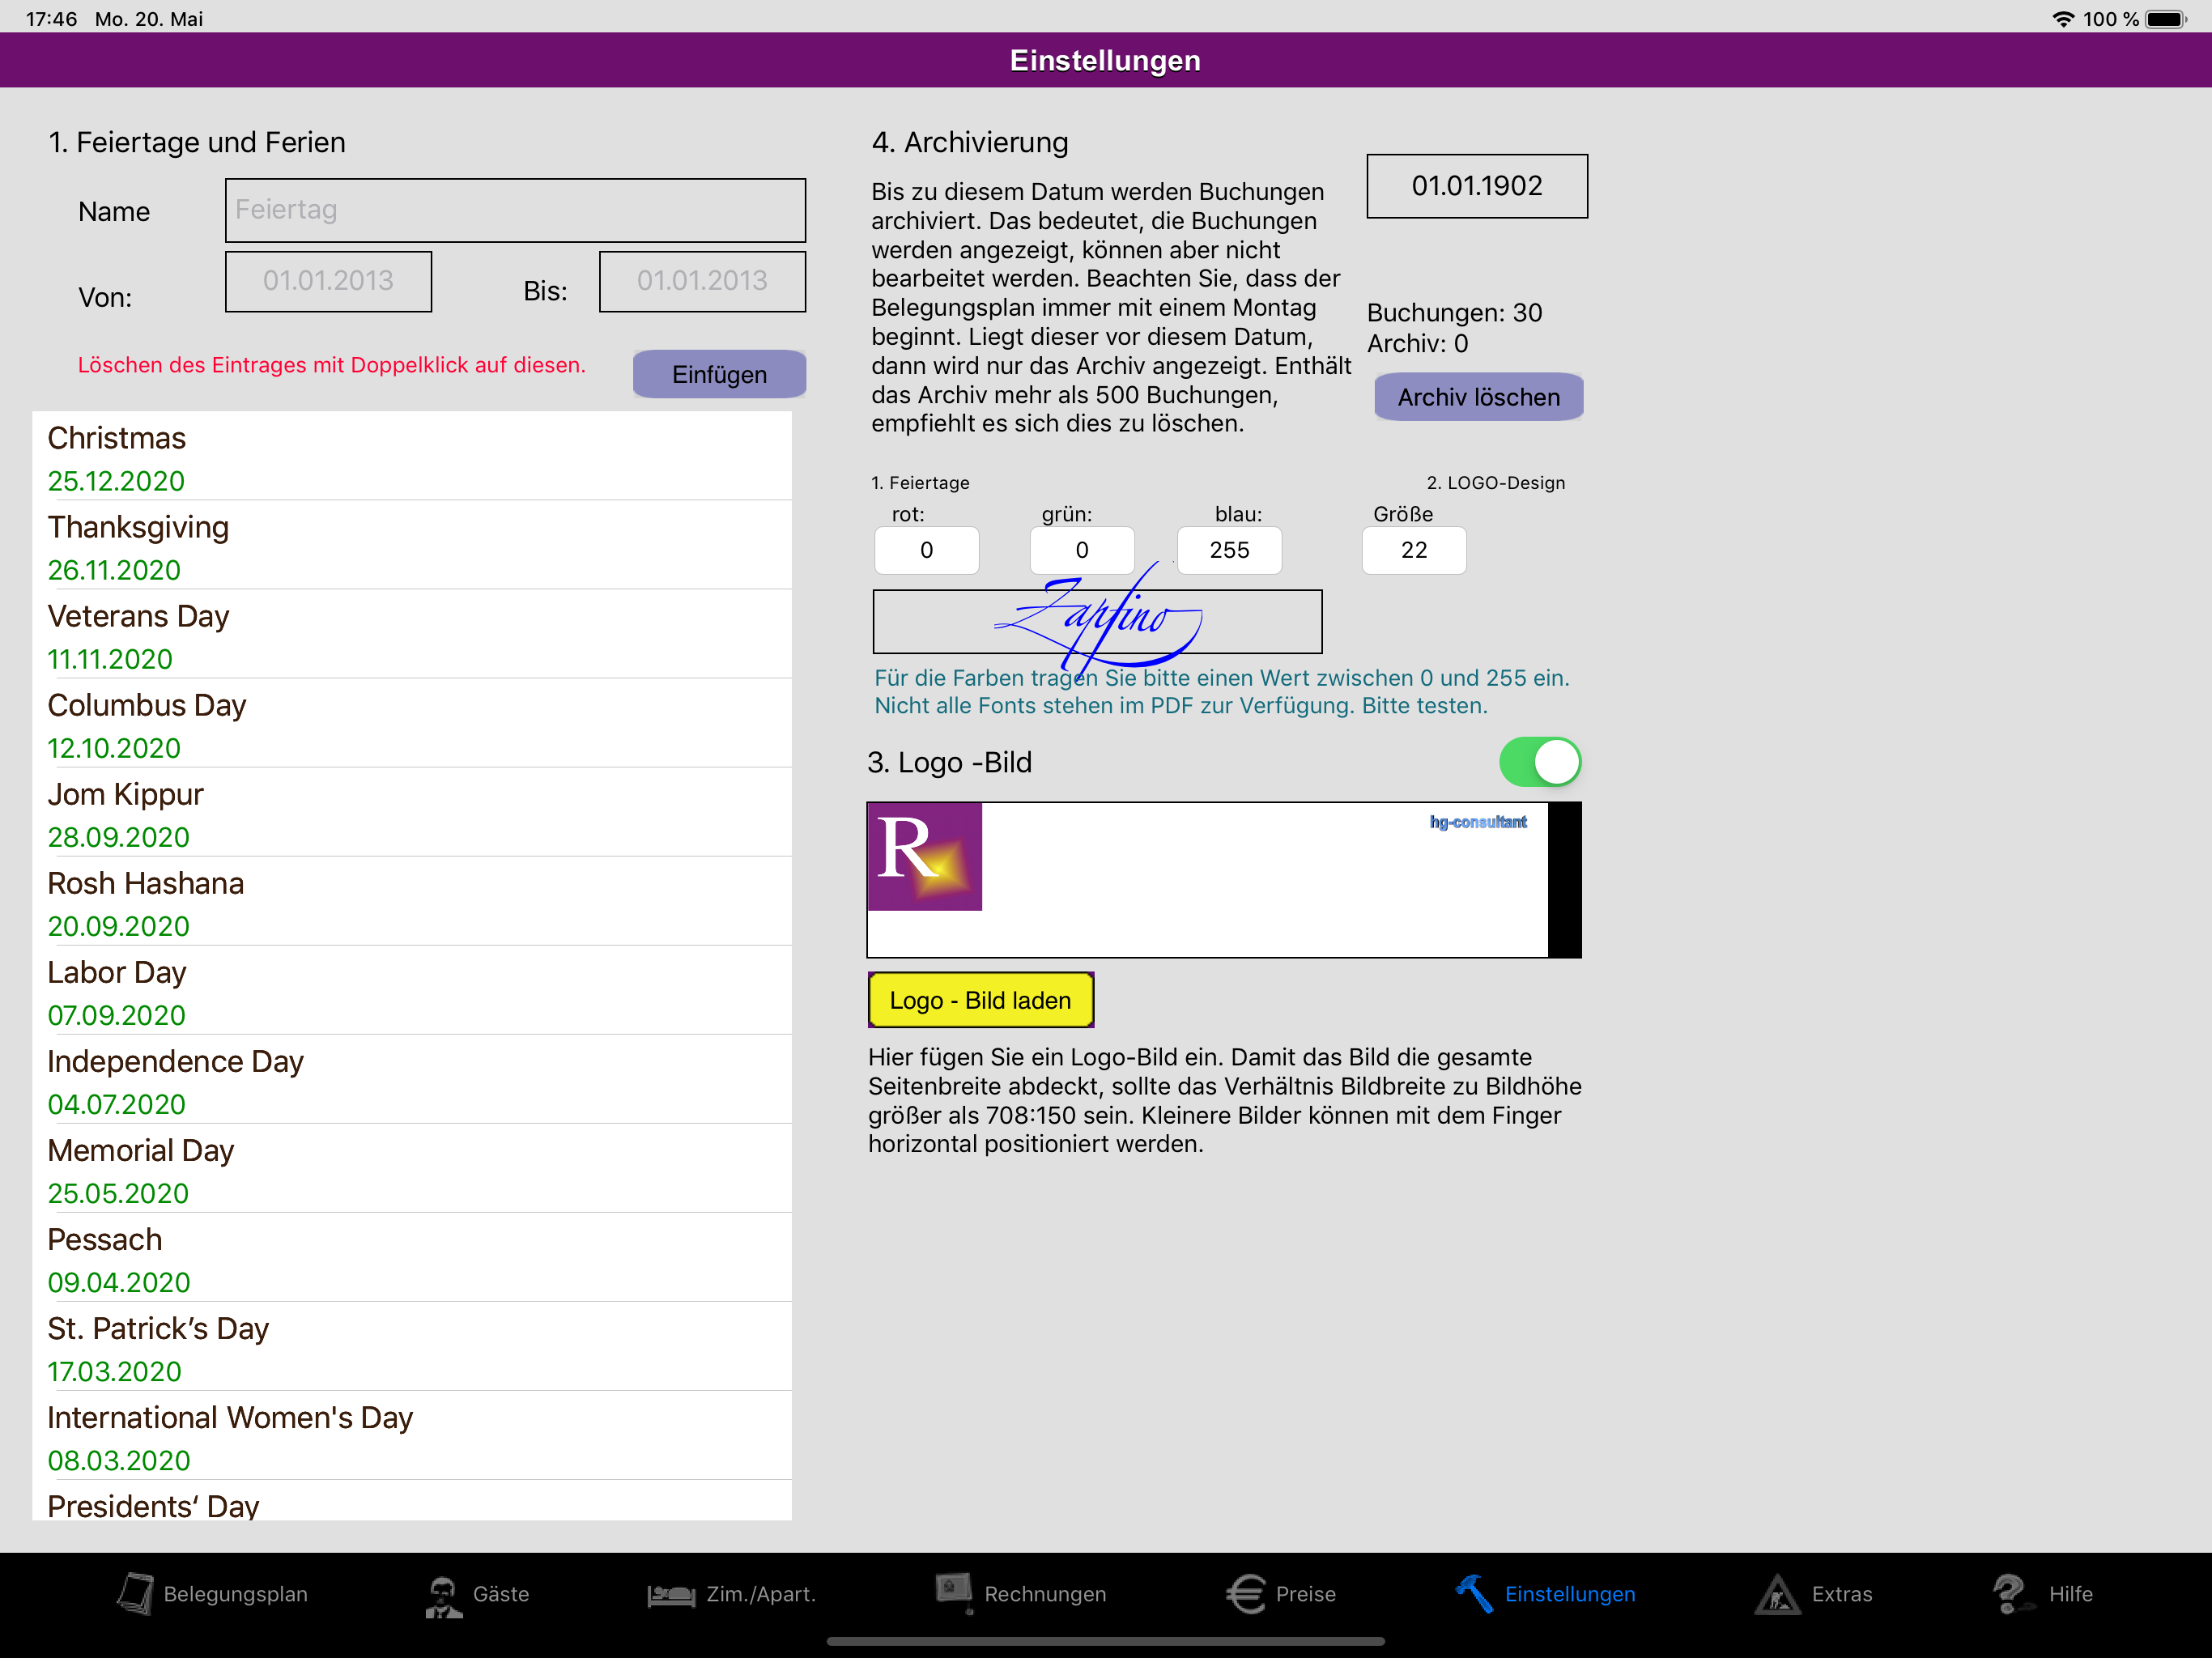Focus the Von date field
This screenshot has height=1658, width=2212.
(x=328, y=281)
